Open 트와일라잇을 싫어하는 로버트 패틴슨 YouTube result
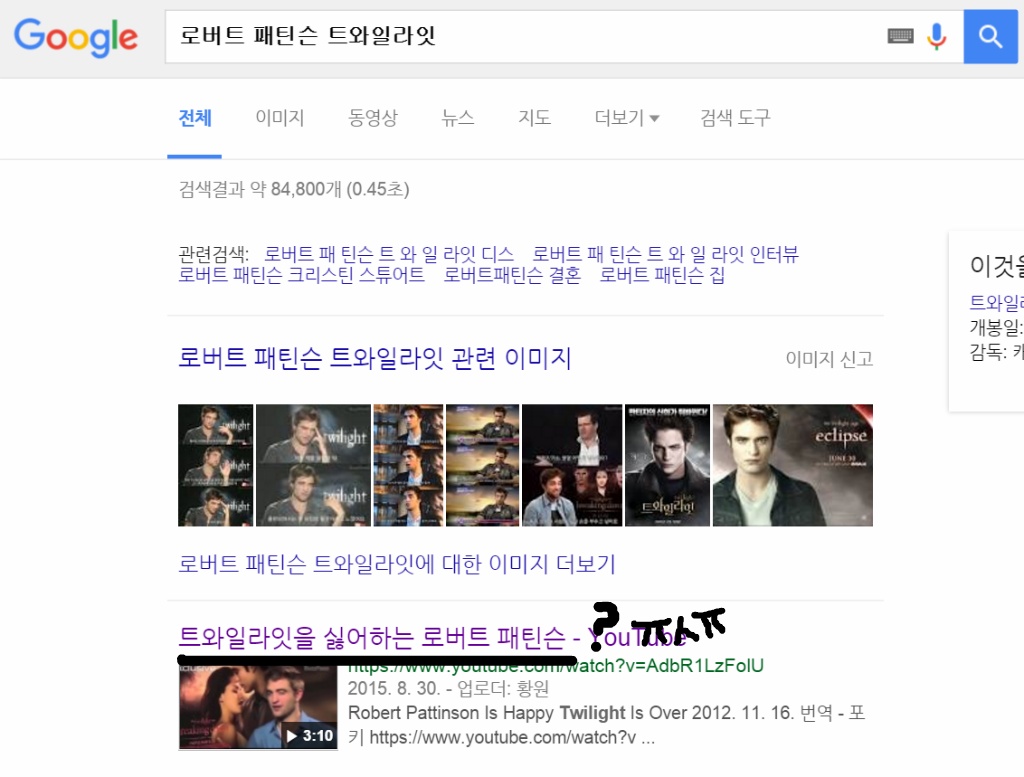The width and height of the screenshot is (1024, 777). [431, 638]
